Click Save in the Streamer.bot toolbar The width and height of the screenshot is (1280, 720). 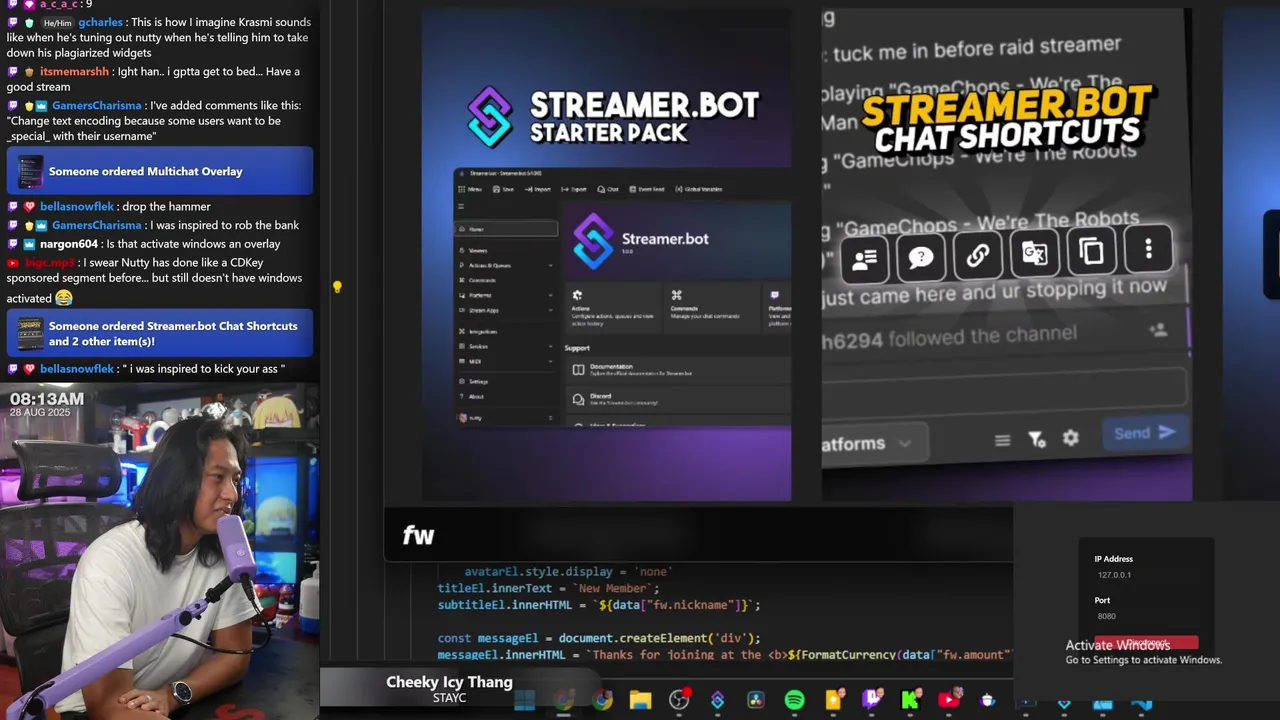click(503, 189)
